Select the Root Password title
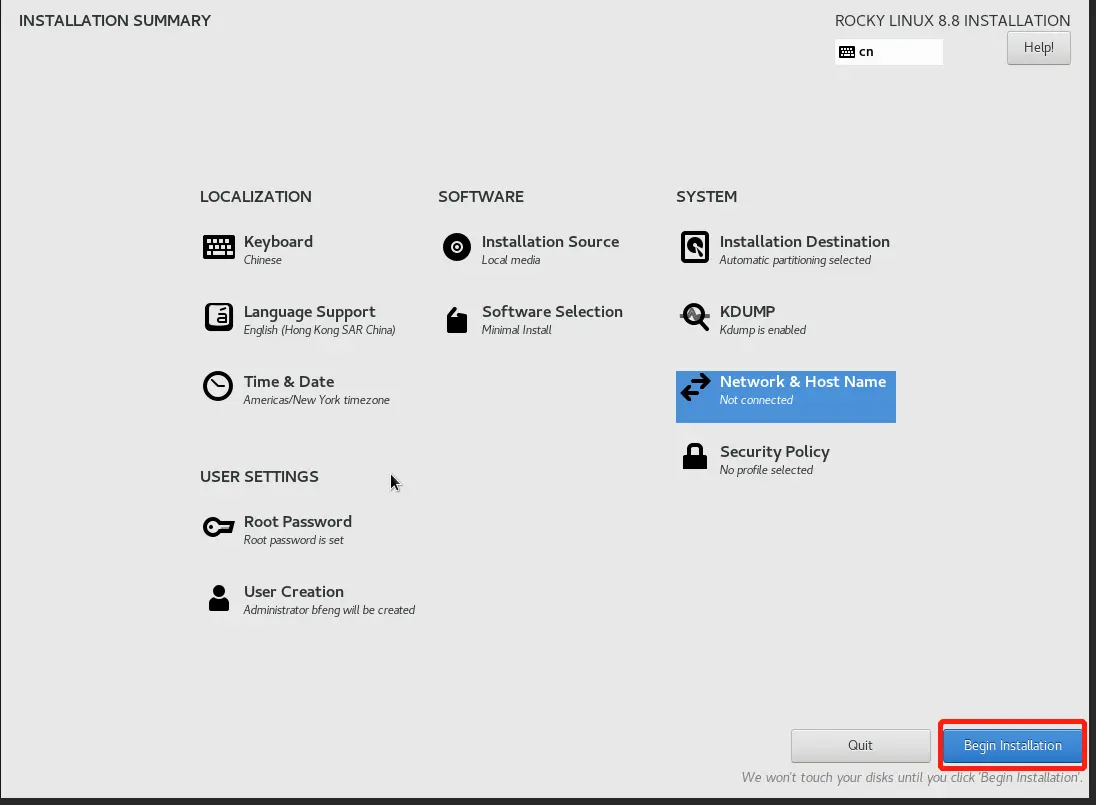This screenshot has width=1096, height=805. click(298, 522)
